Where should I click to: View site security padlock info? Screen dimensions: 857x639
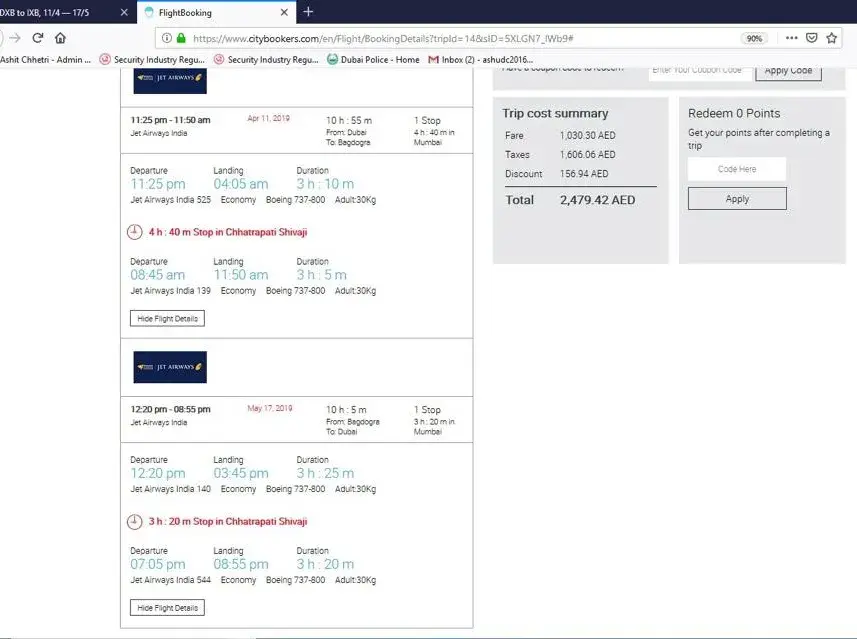[181, 38]
